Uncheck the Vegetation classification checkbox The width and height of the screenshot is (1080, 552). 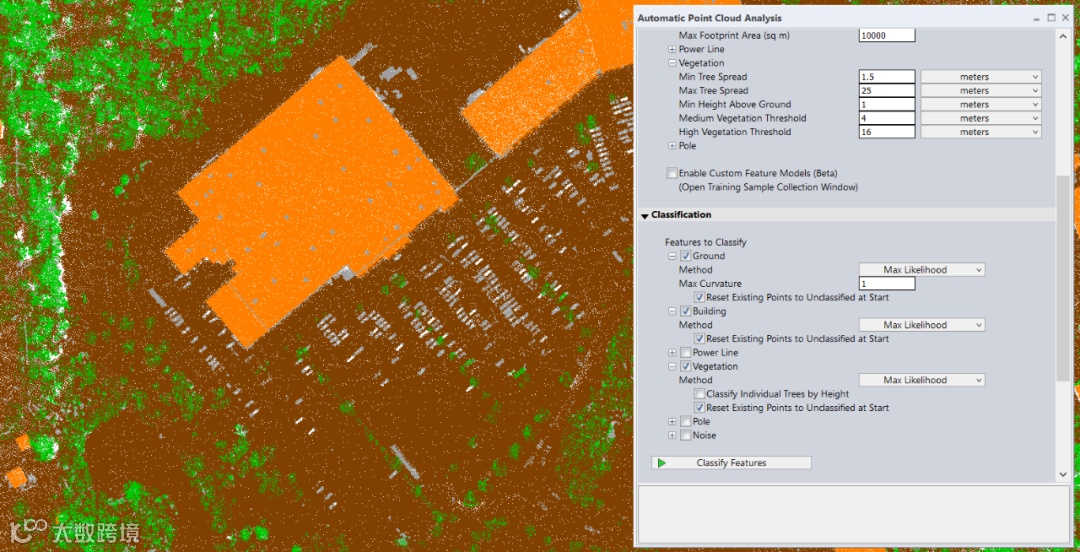(685, 366)
